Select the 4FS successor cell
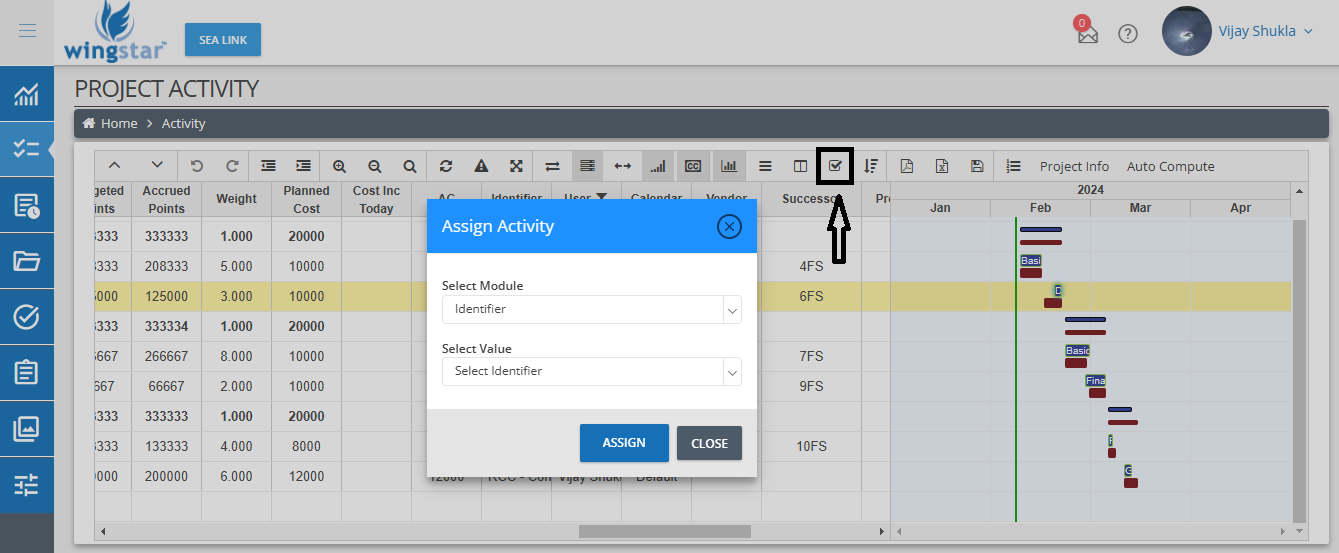 click(811, 267)
